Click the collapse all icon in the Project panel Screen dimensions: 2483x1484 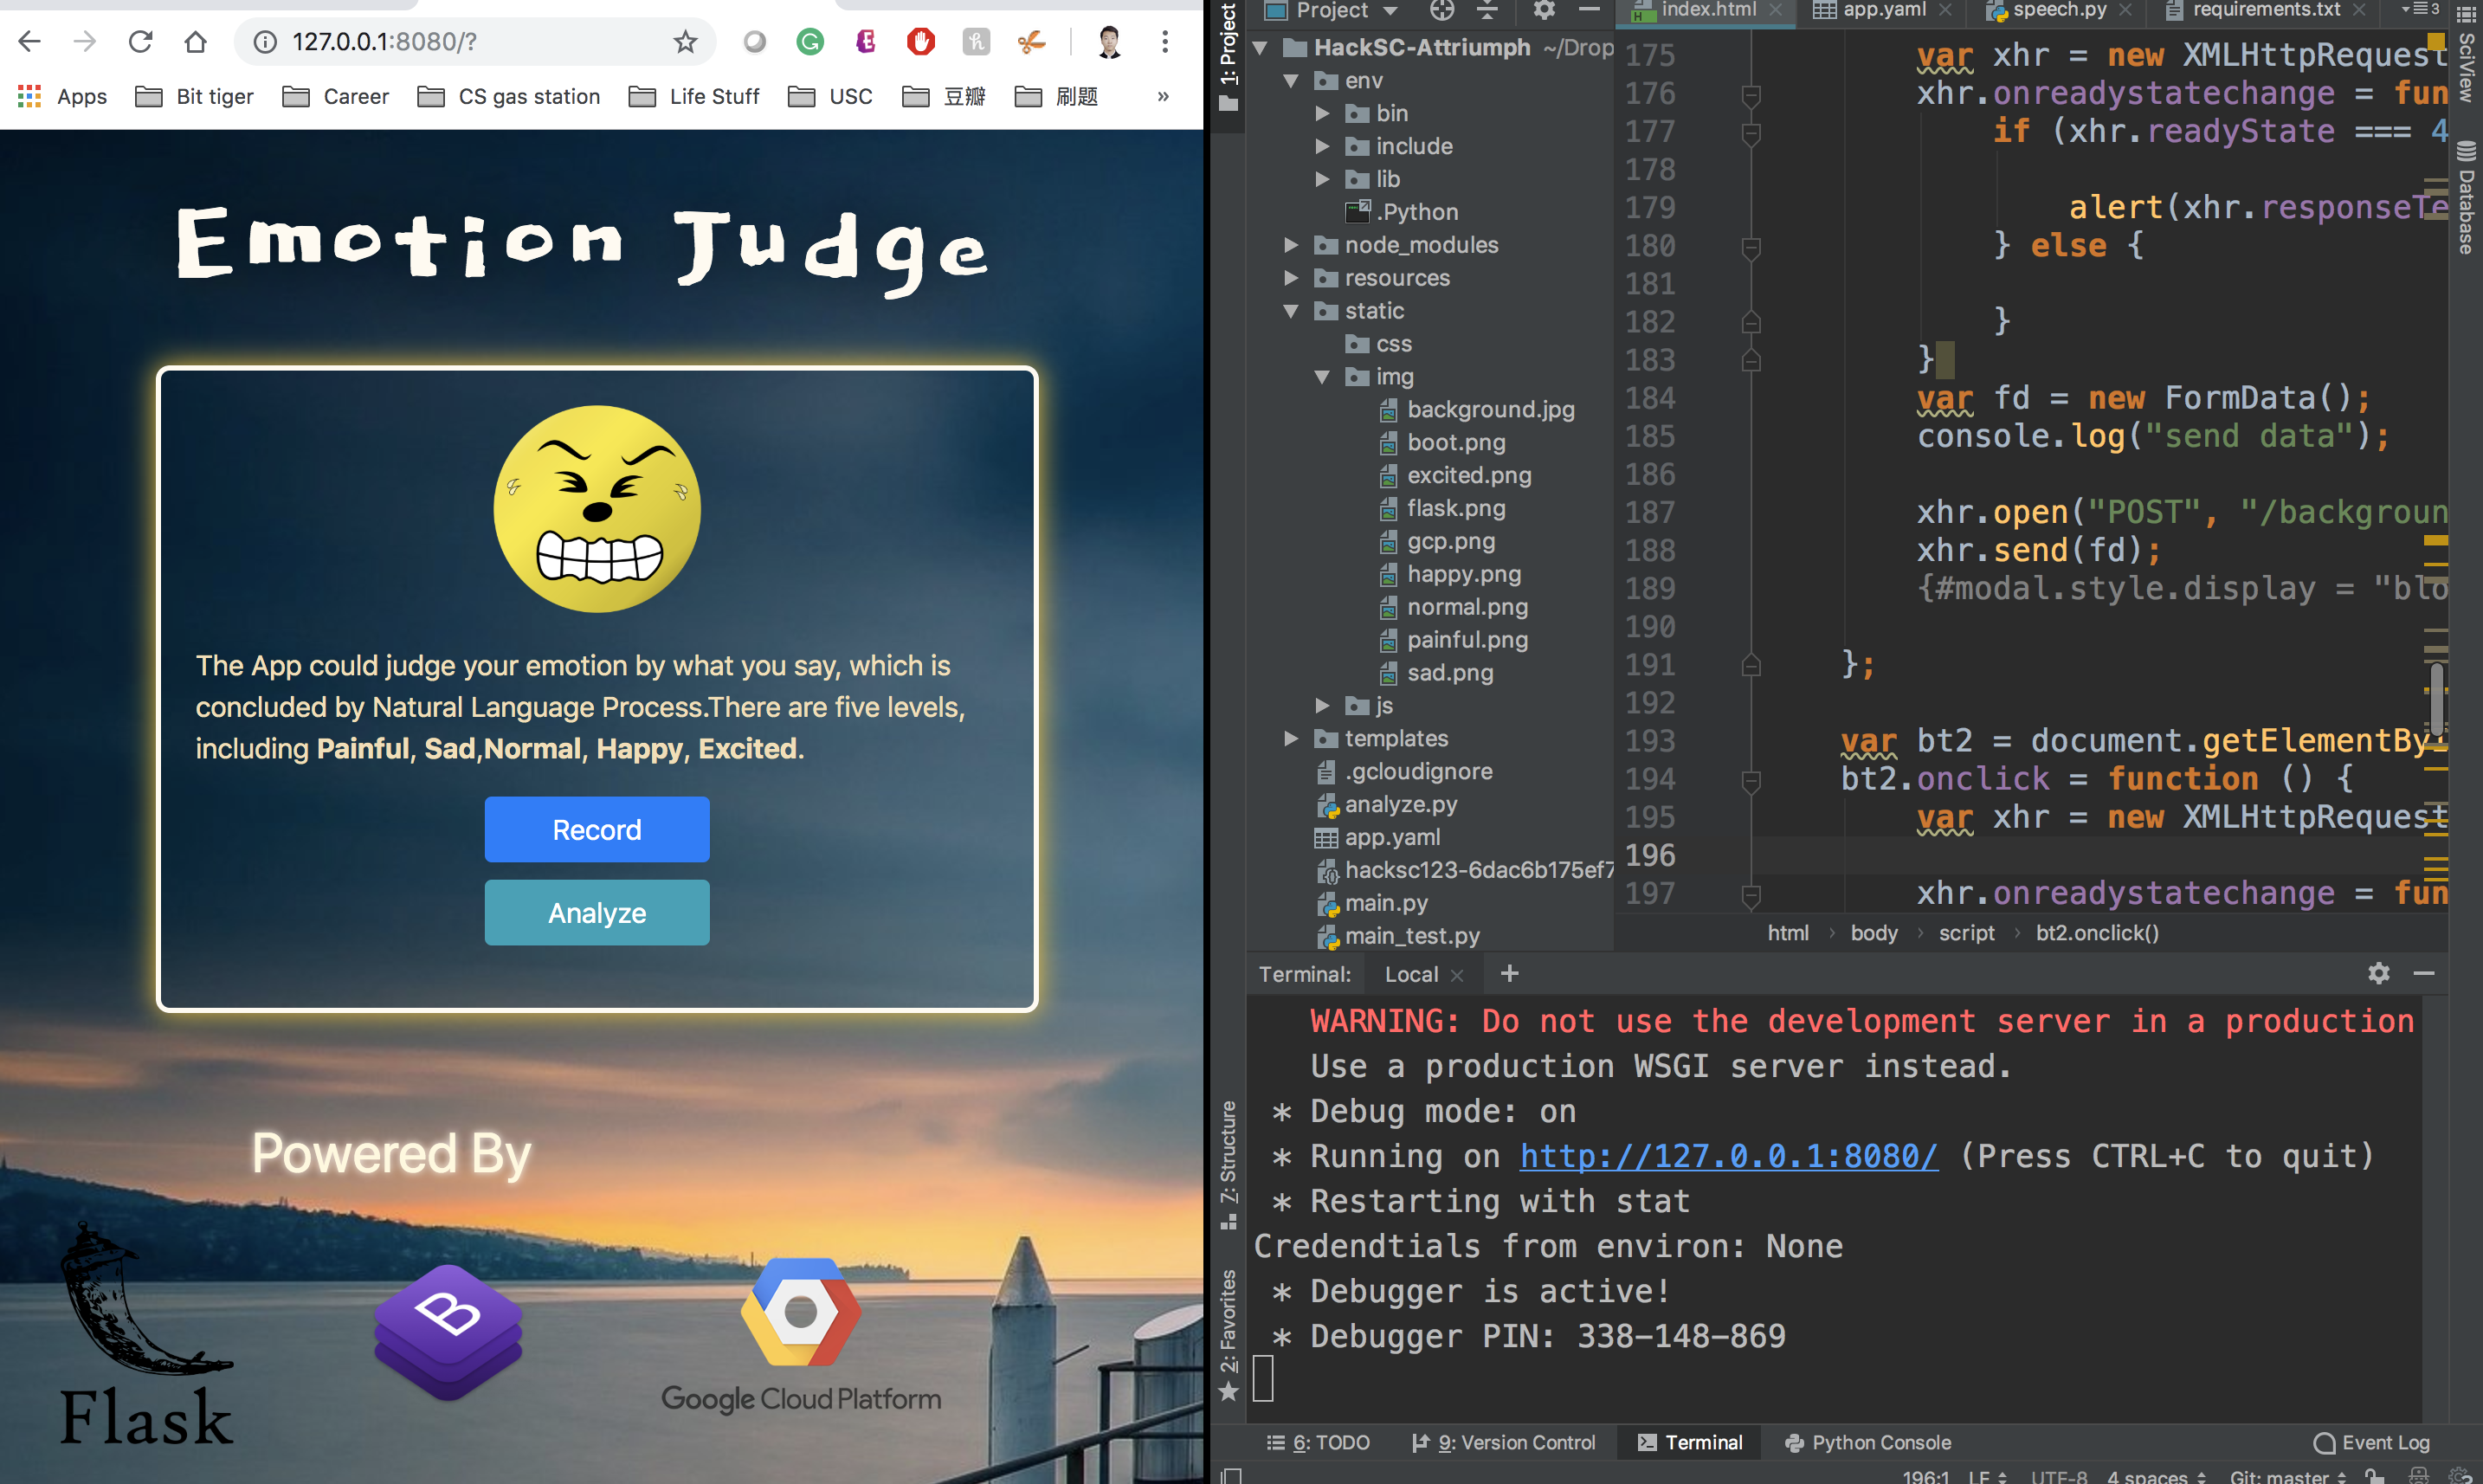1488,10
